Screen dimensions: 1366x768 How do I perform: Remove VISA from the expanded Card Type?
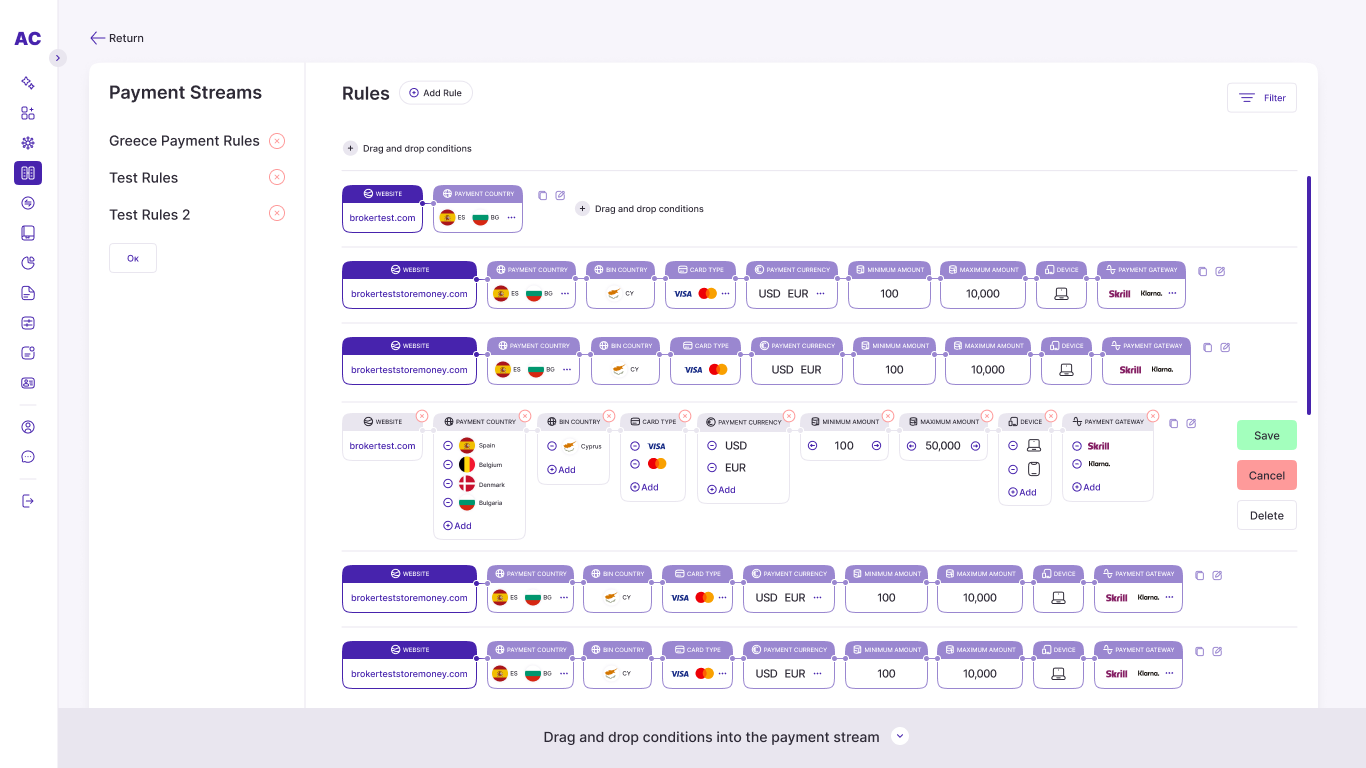click(x=635, y=446)
